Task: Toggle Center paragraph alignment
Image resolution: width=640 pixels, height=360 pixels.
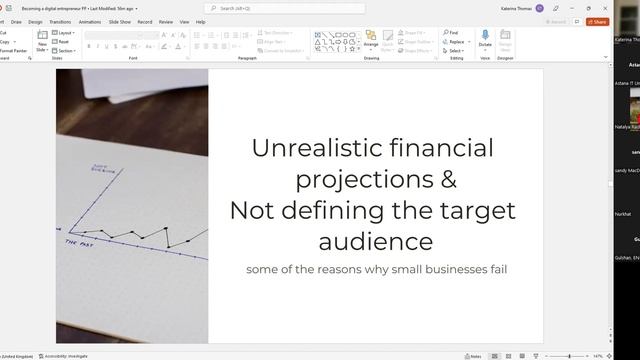Action: click(206, 47)
